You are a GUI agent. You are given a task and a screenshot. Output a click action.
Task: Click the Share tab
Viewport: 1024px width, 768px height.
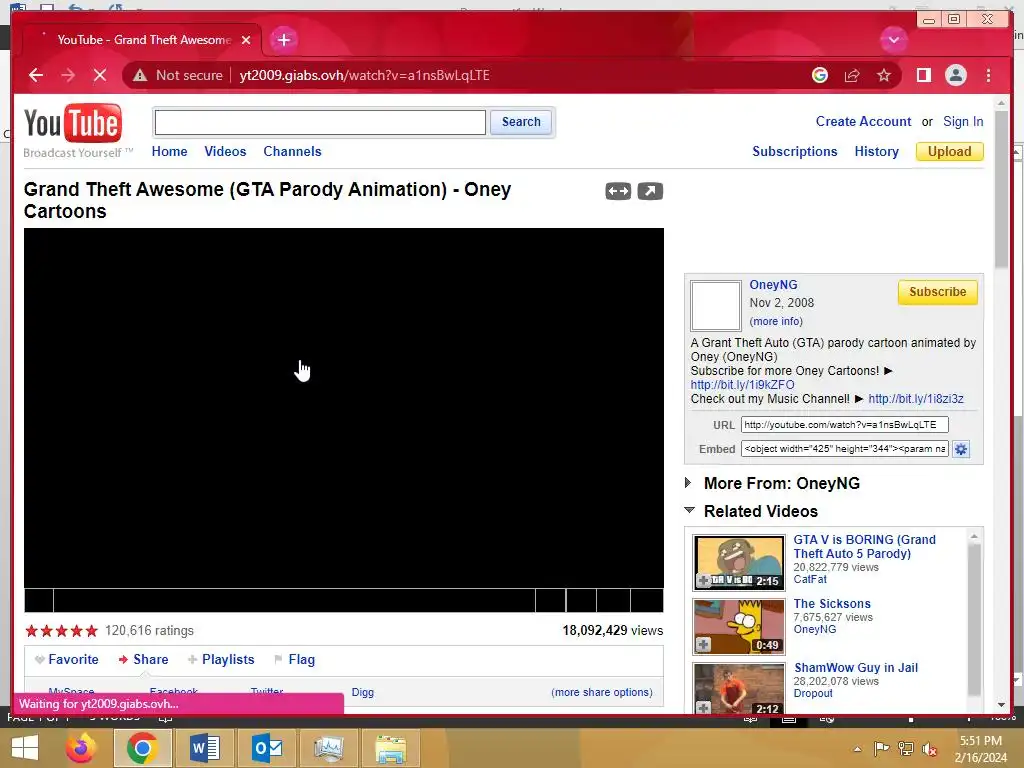pyautogui.click(x=143, y=660)
